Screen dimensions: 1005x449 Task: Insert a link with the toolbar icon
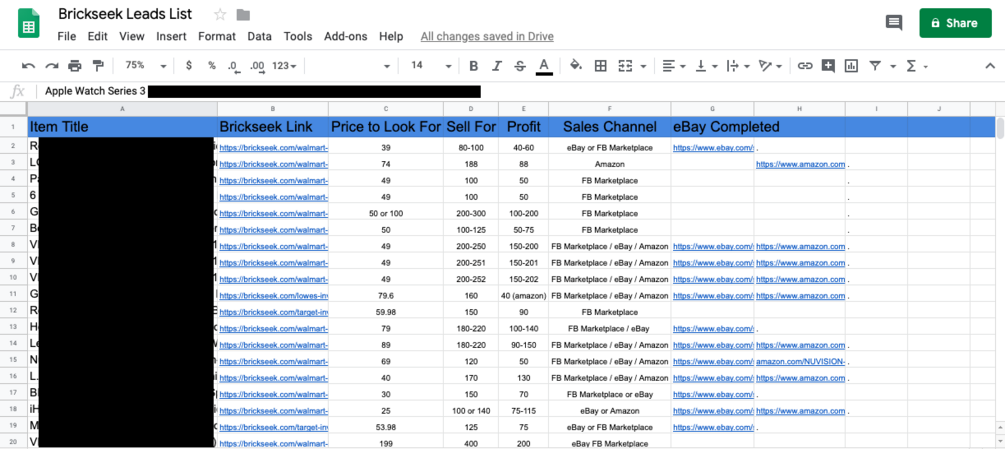tap(805, 65)
